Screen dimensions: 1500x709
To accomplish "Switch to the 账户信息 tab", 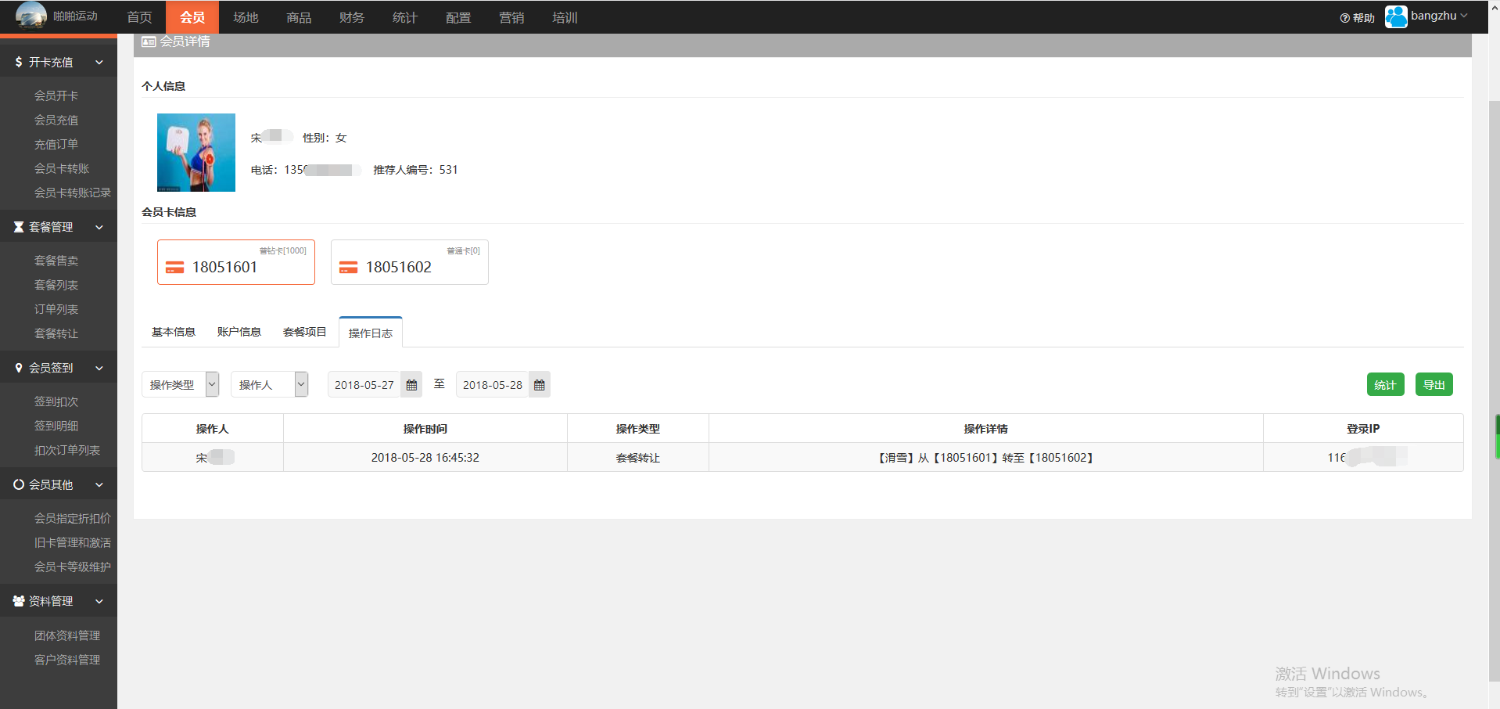I will 239,332.
